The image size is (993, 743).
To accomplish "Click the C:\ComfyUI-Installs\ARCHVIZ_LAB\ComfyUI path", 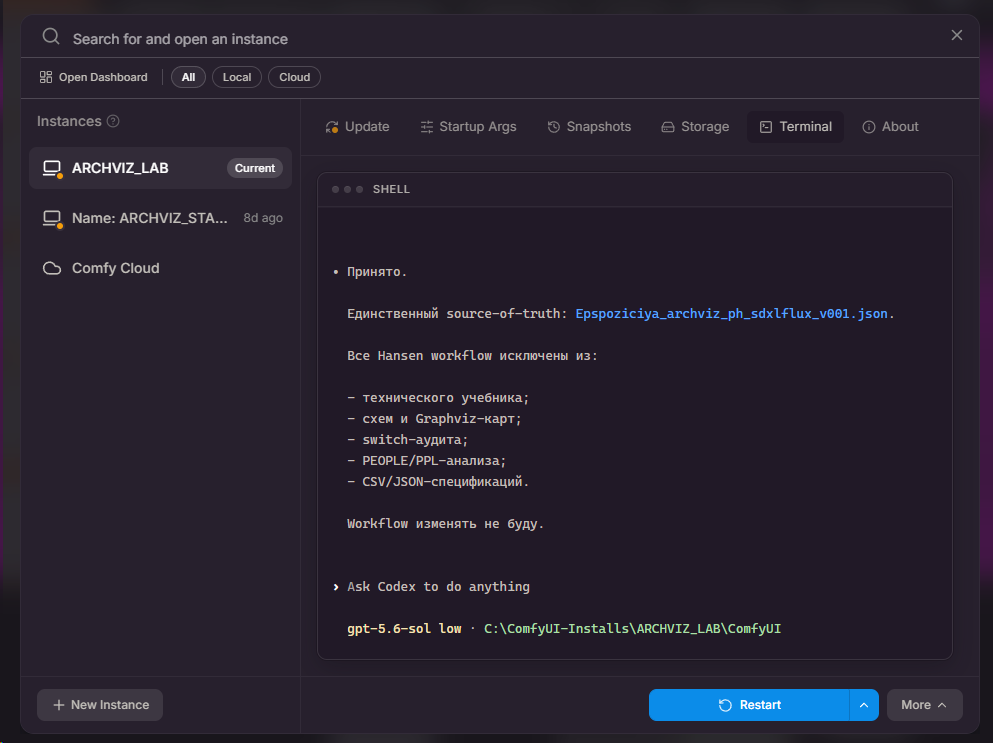I will (632, 628).
